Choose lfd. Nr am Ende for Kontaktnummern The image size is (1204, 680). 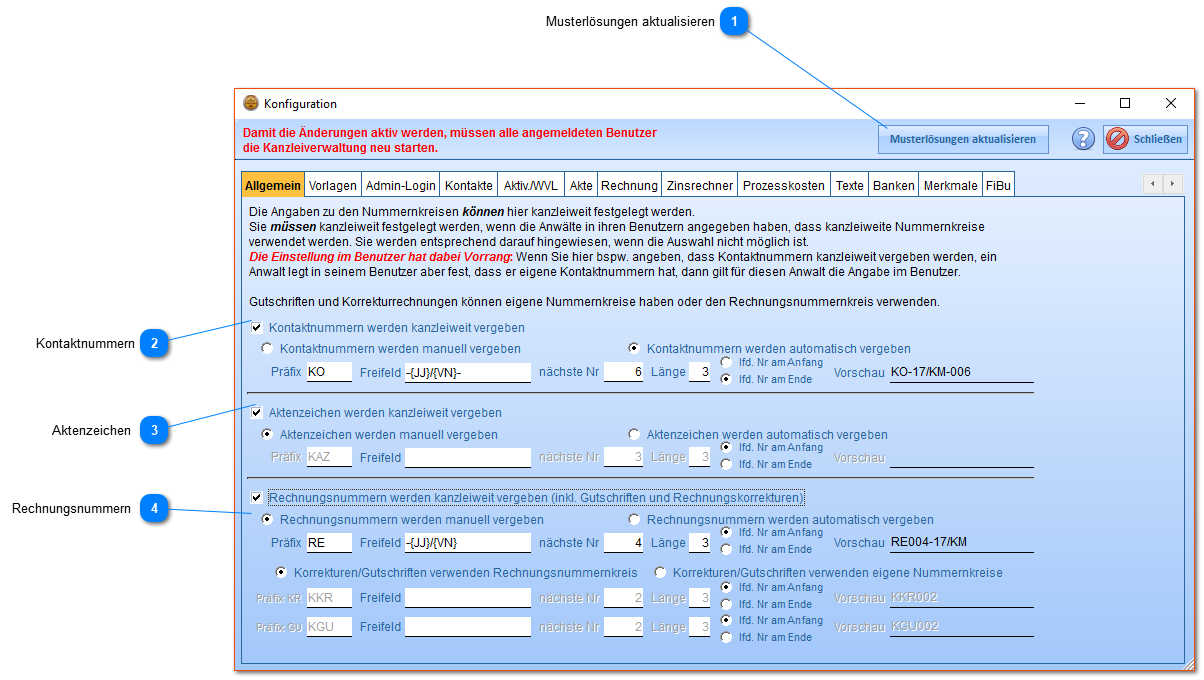727,379
